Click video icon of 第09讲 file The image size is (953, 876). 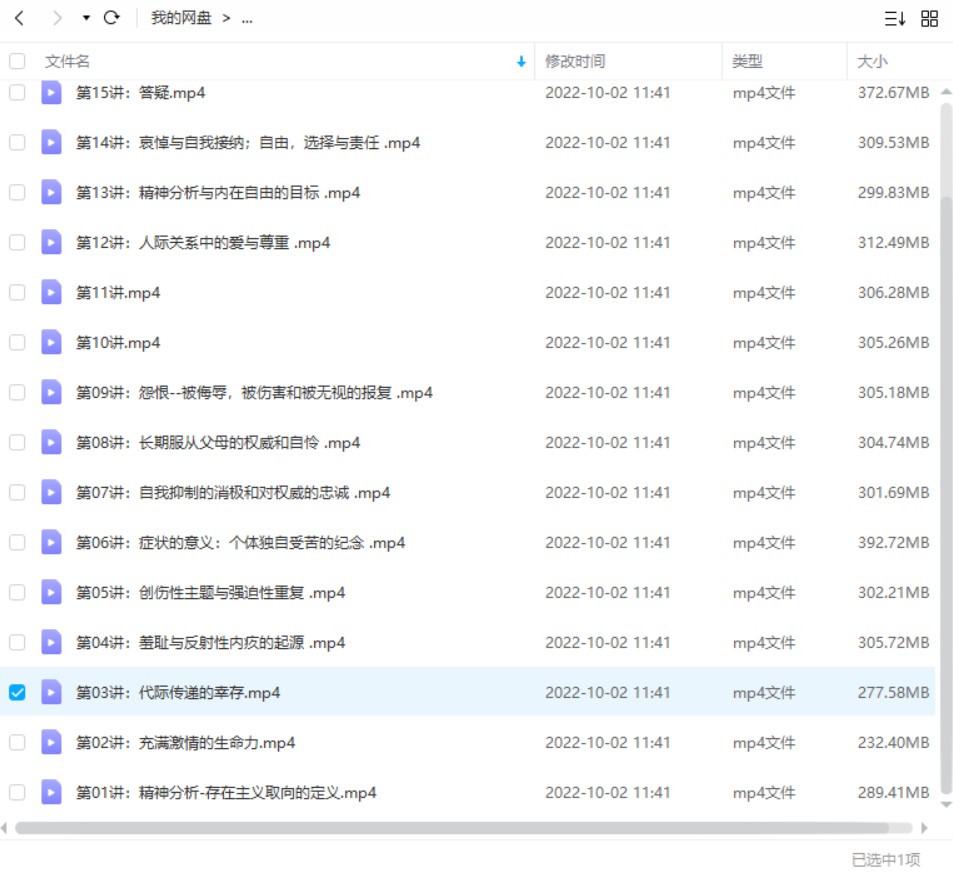click(x=51, y=392)
